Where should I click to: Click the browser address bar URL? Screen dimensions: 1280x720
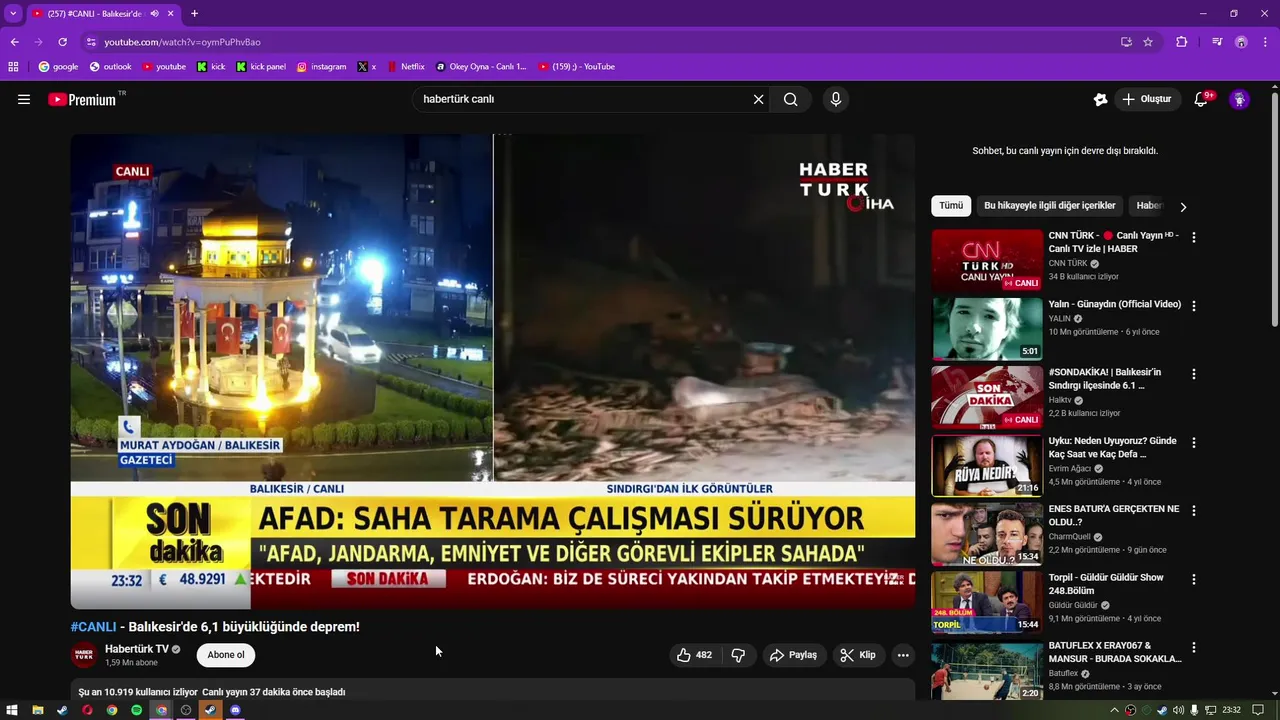pos(182,42)
